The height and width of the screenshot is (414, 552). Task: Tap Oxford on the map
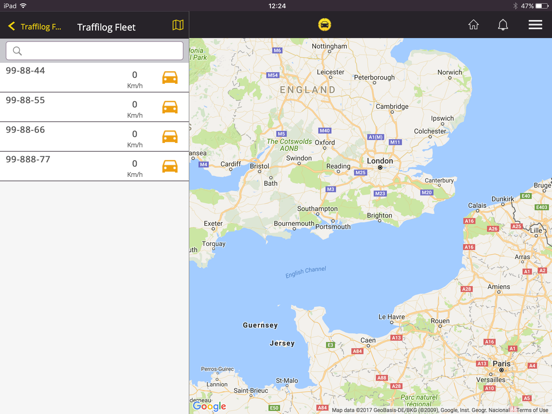point(325,143)
